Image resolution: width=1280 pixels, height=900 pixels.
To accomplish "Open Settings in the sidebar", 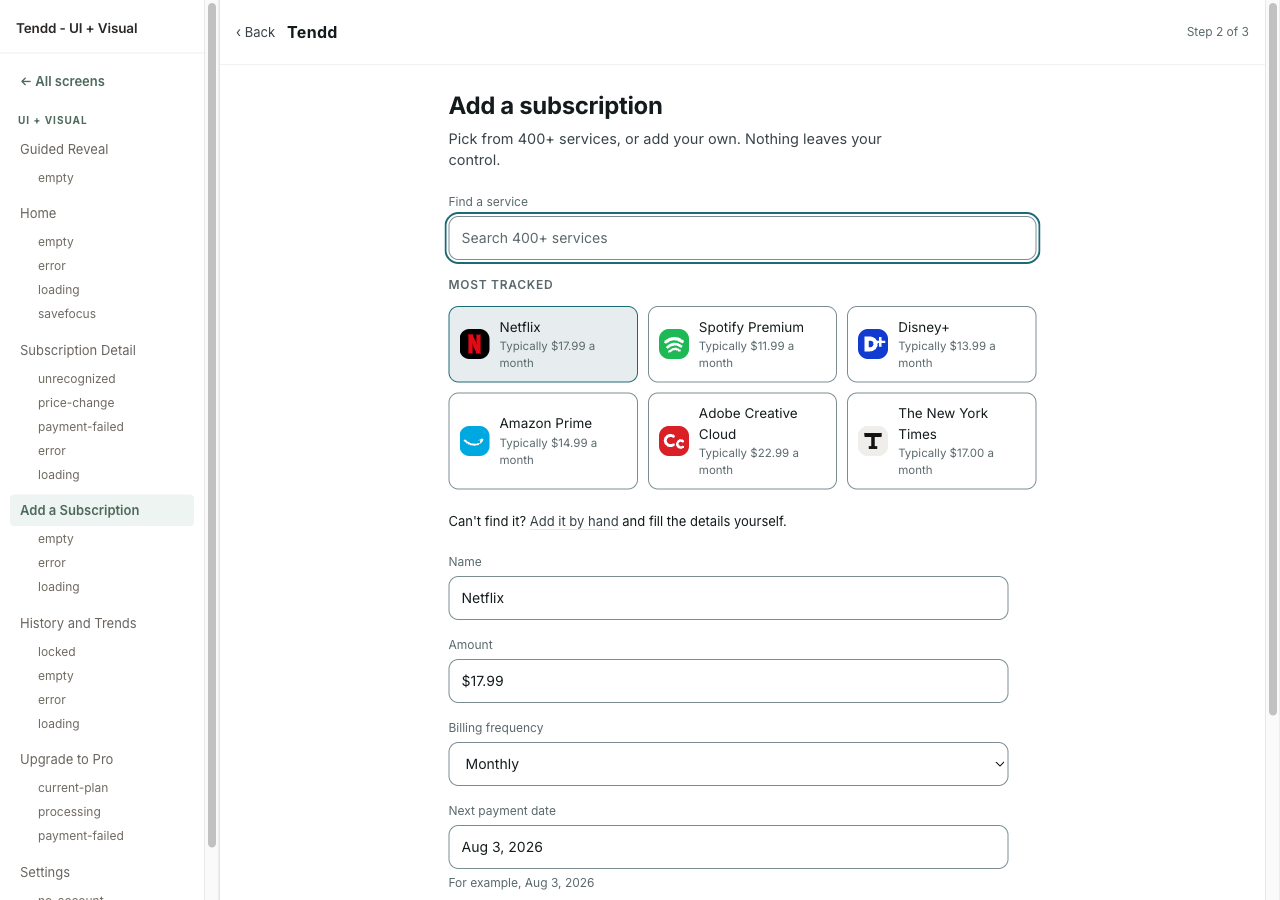I will pyautogui.click(x=45, y=872).
